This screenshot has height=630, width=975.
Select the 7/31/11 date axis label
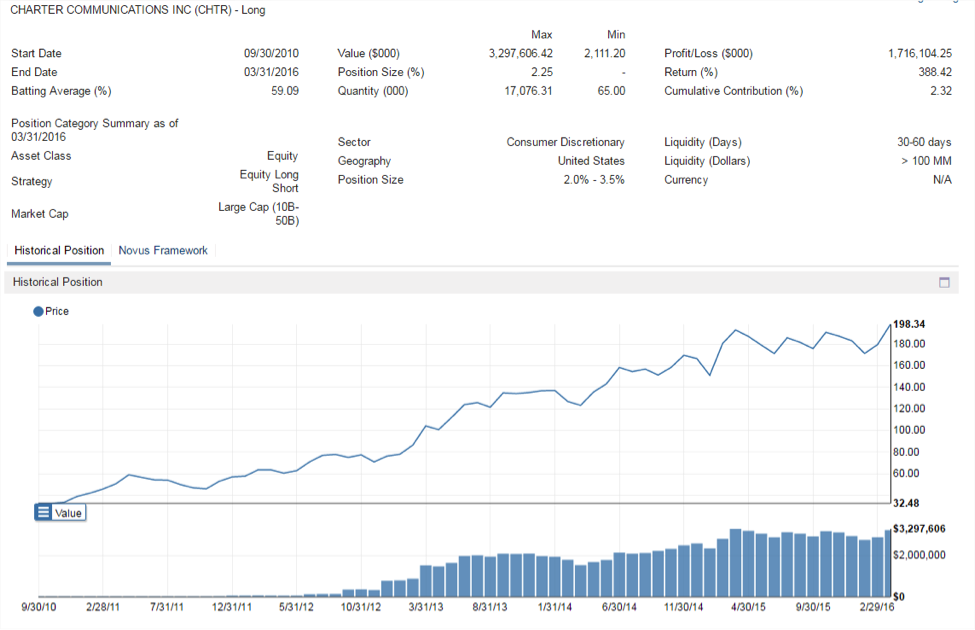(167, 607)
